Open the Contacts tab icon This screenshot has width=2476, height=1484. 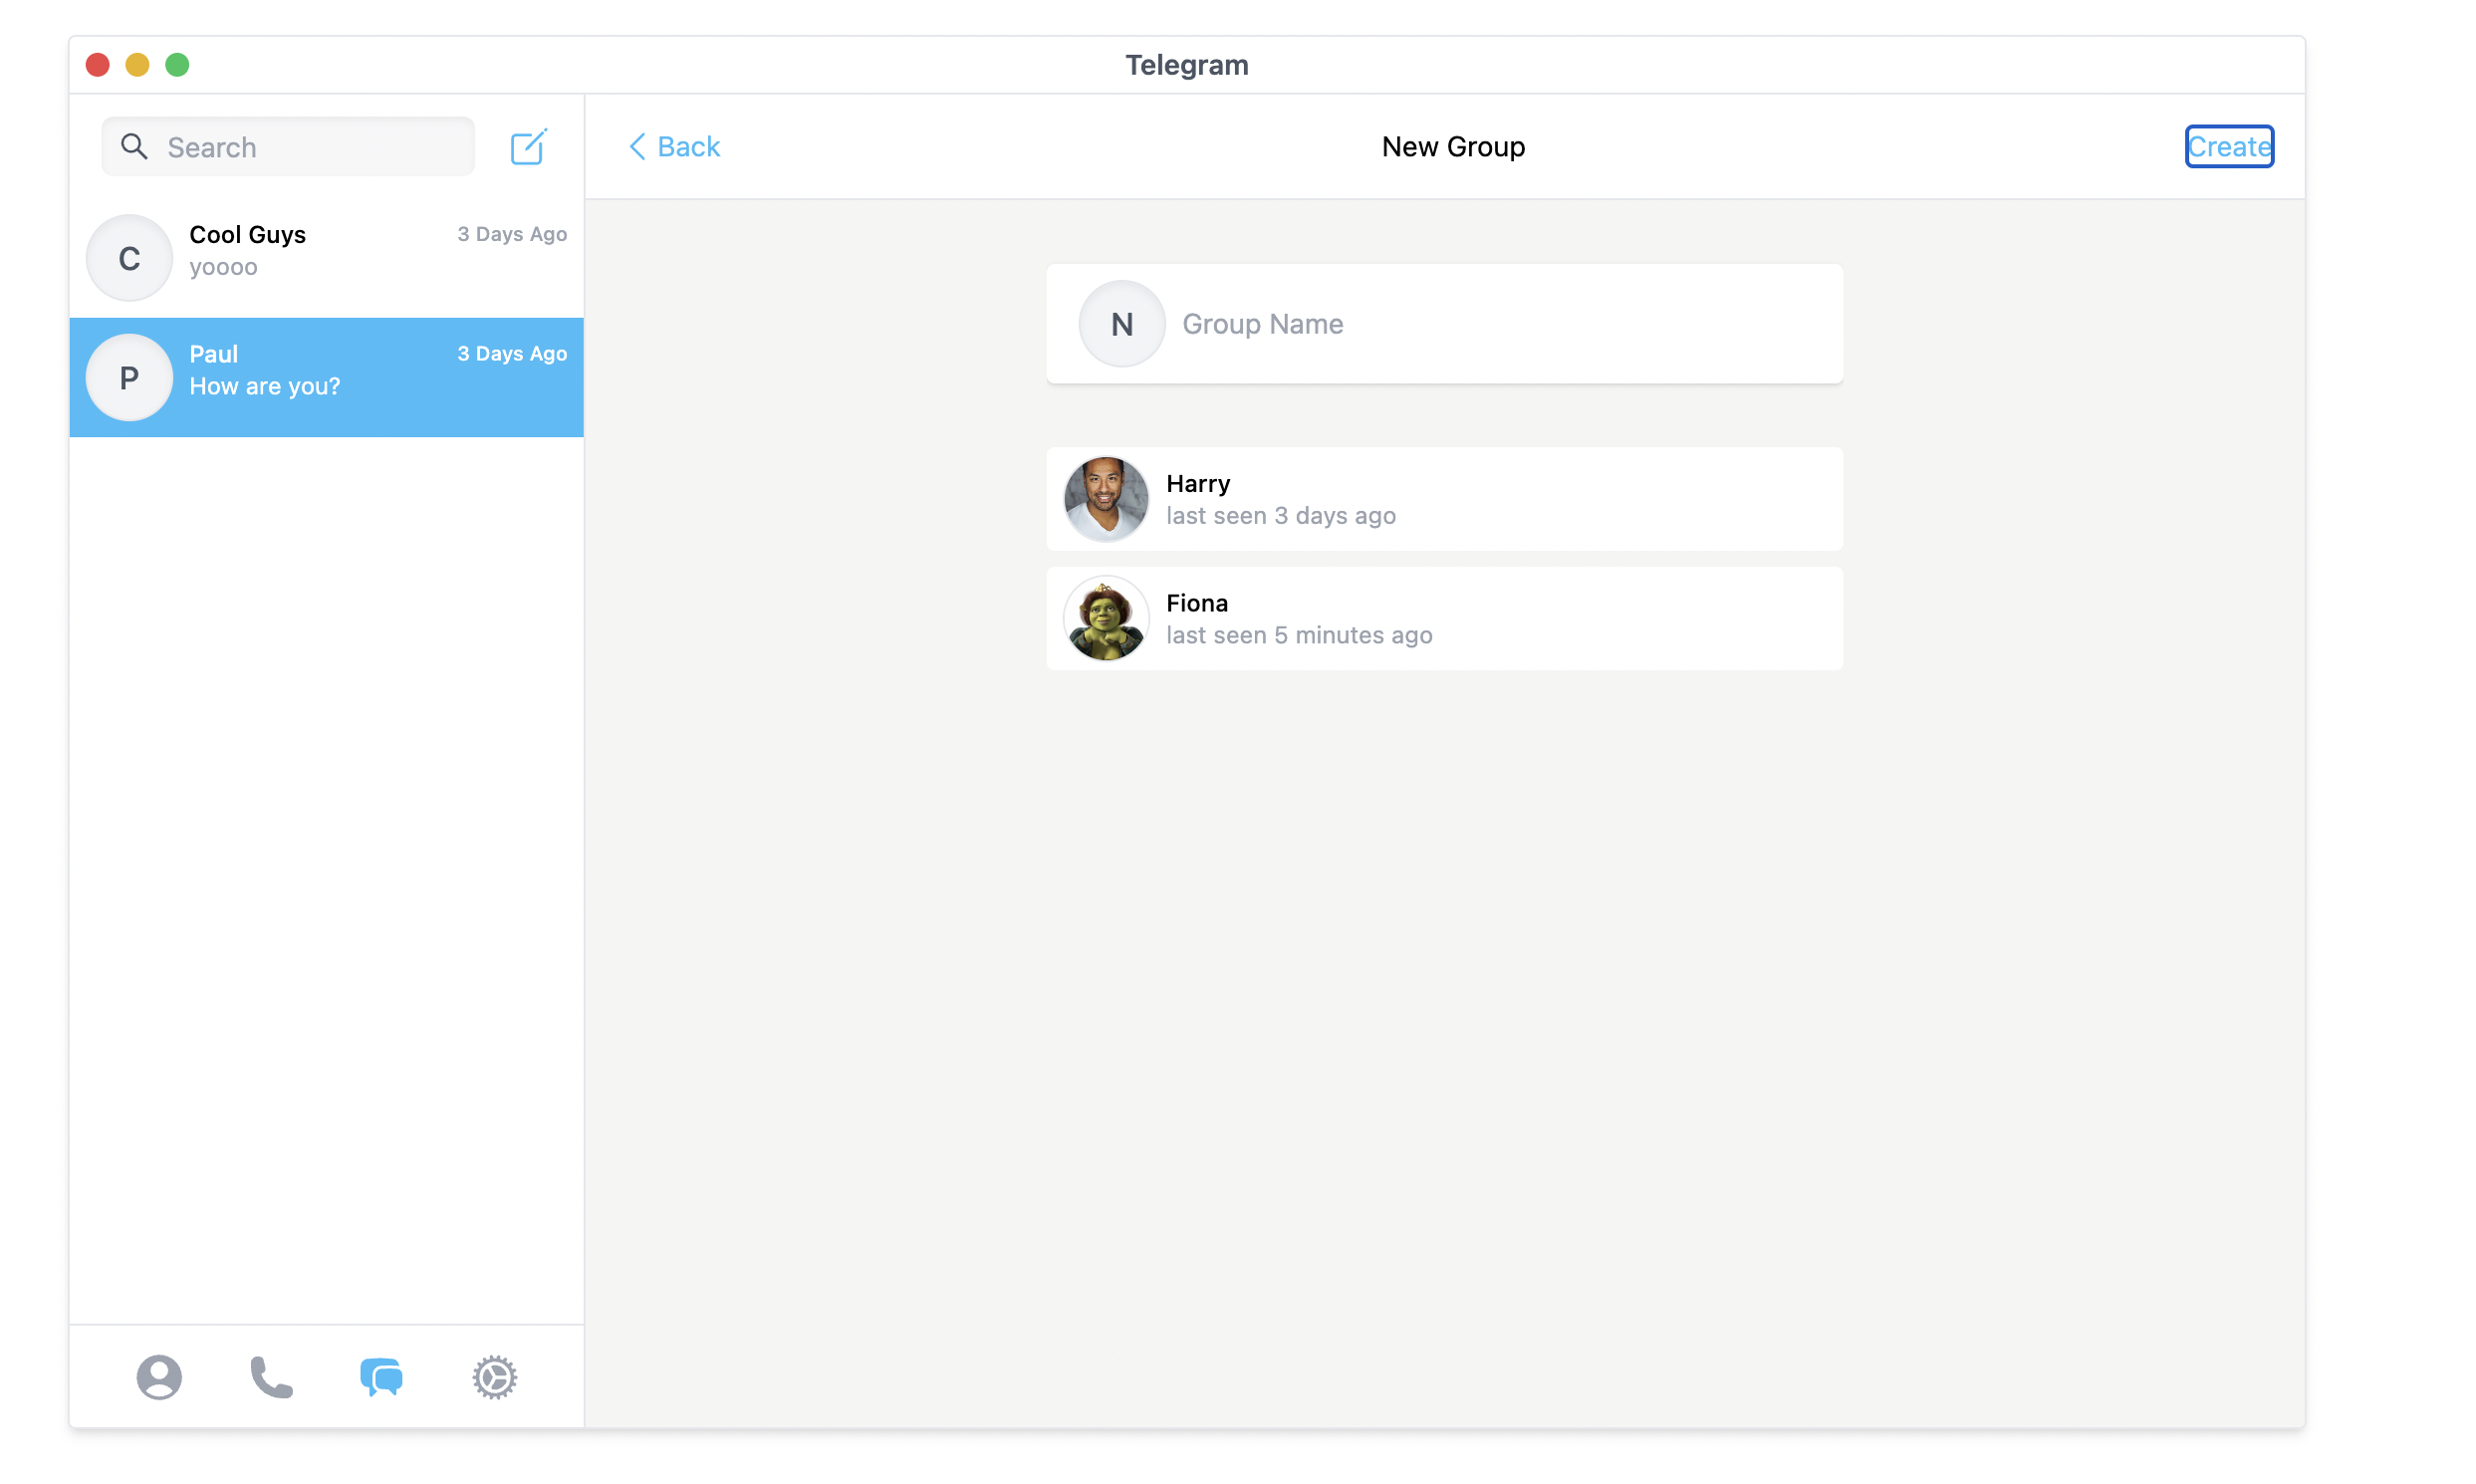(159, 1377)
